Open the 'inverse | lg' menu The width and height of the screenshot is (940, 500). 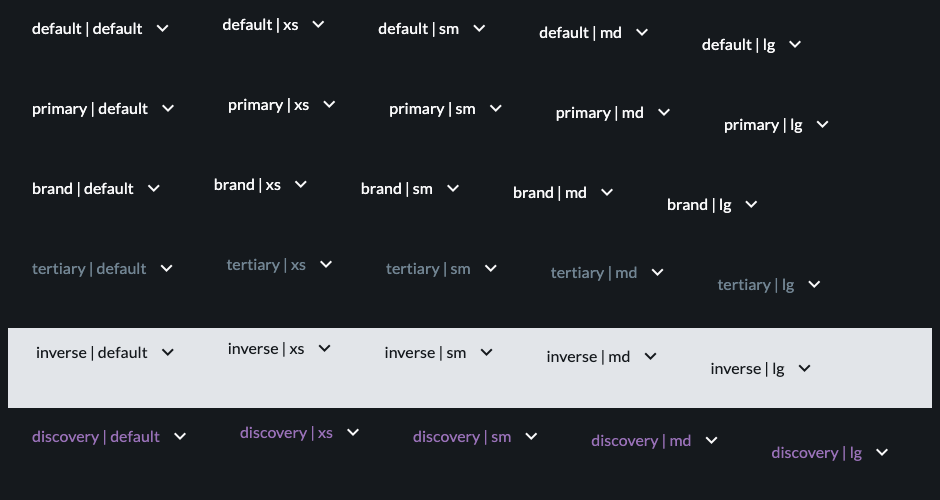click(760, 368)
